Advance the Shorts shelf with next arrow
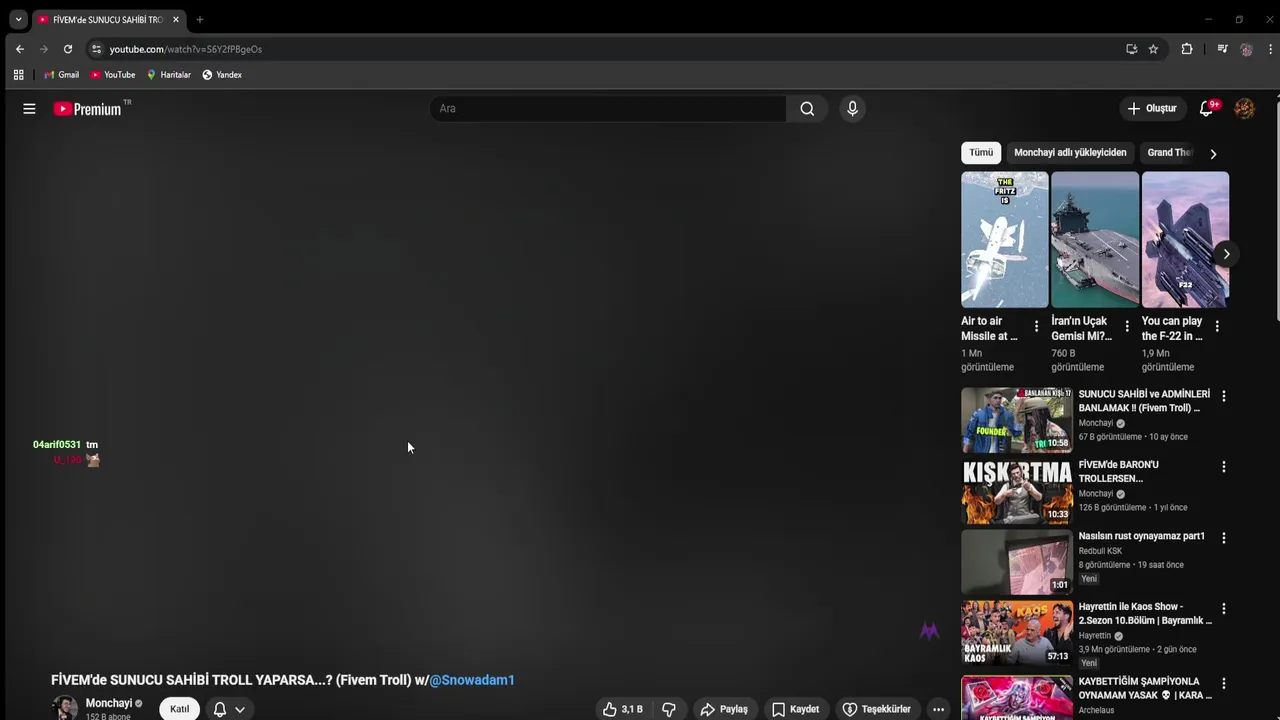 pyautogui.click(x=1226, y=254)
